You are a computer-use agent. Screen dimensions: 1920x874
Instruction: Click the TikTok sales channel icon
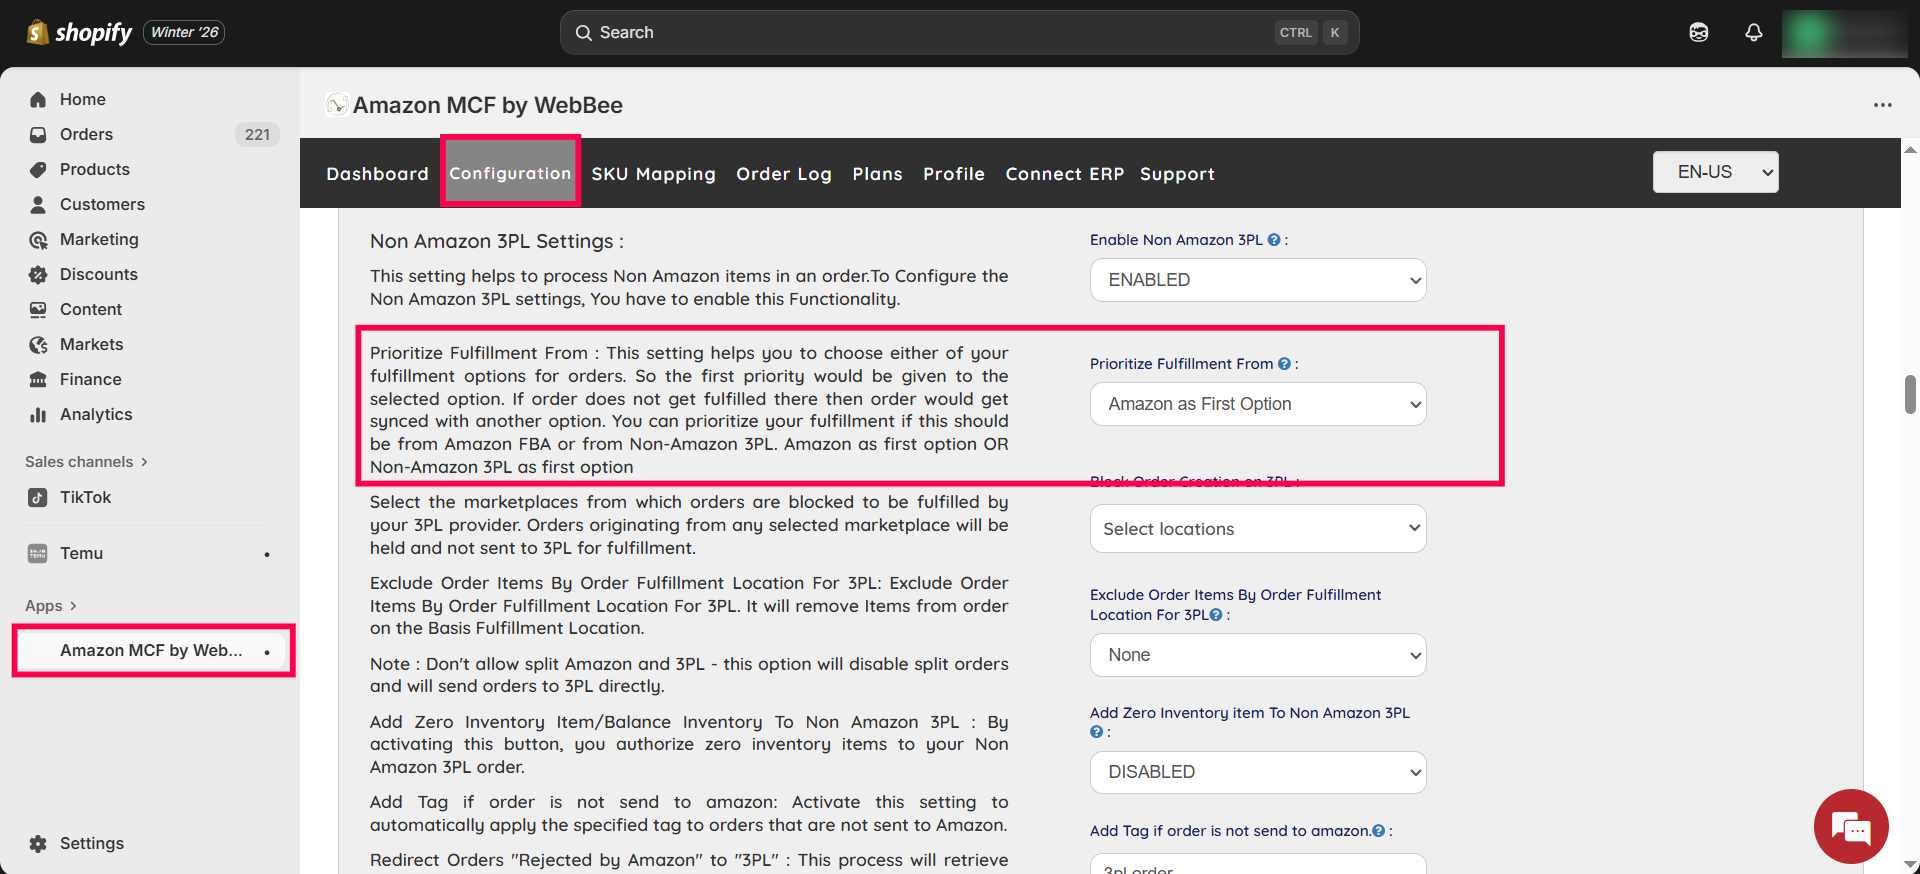click(38, 497)
